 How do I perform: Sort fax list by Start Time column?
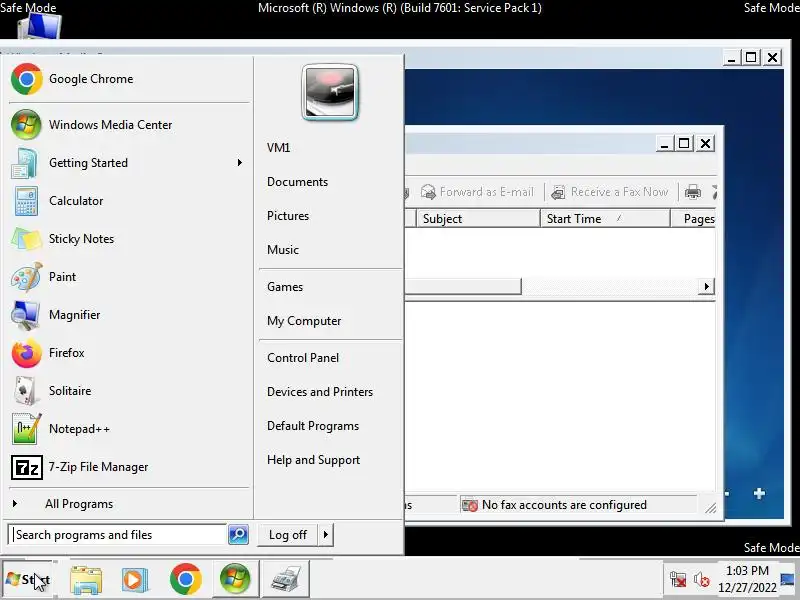(x=605, y=218)
